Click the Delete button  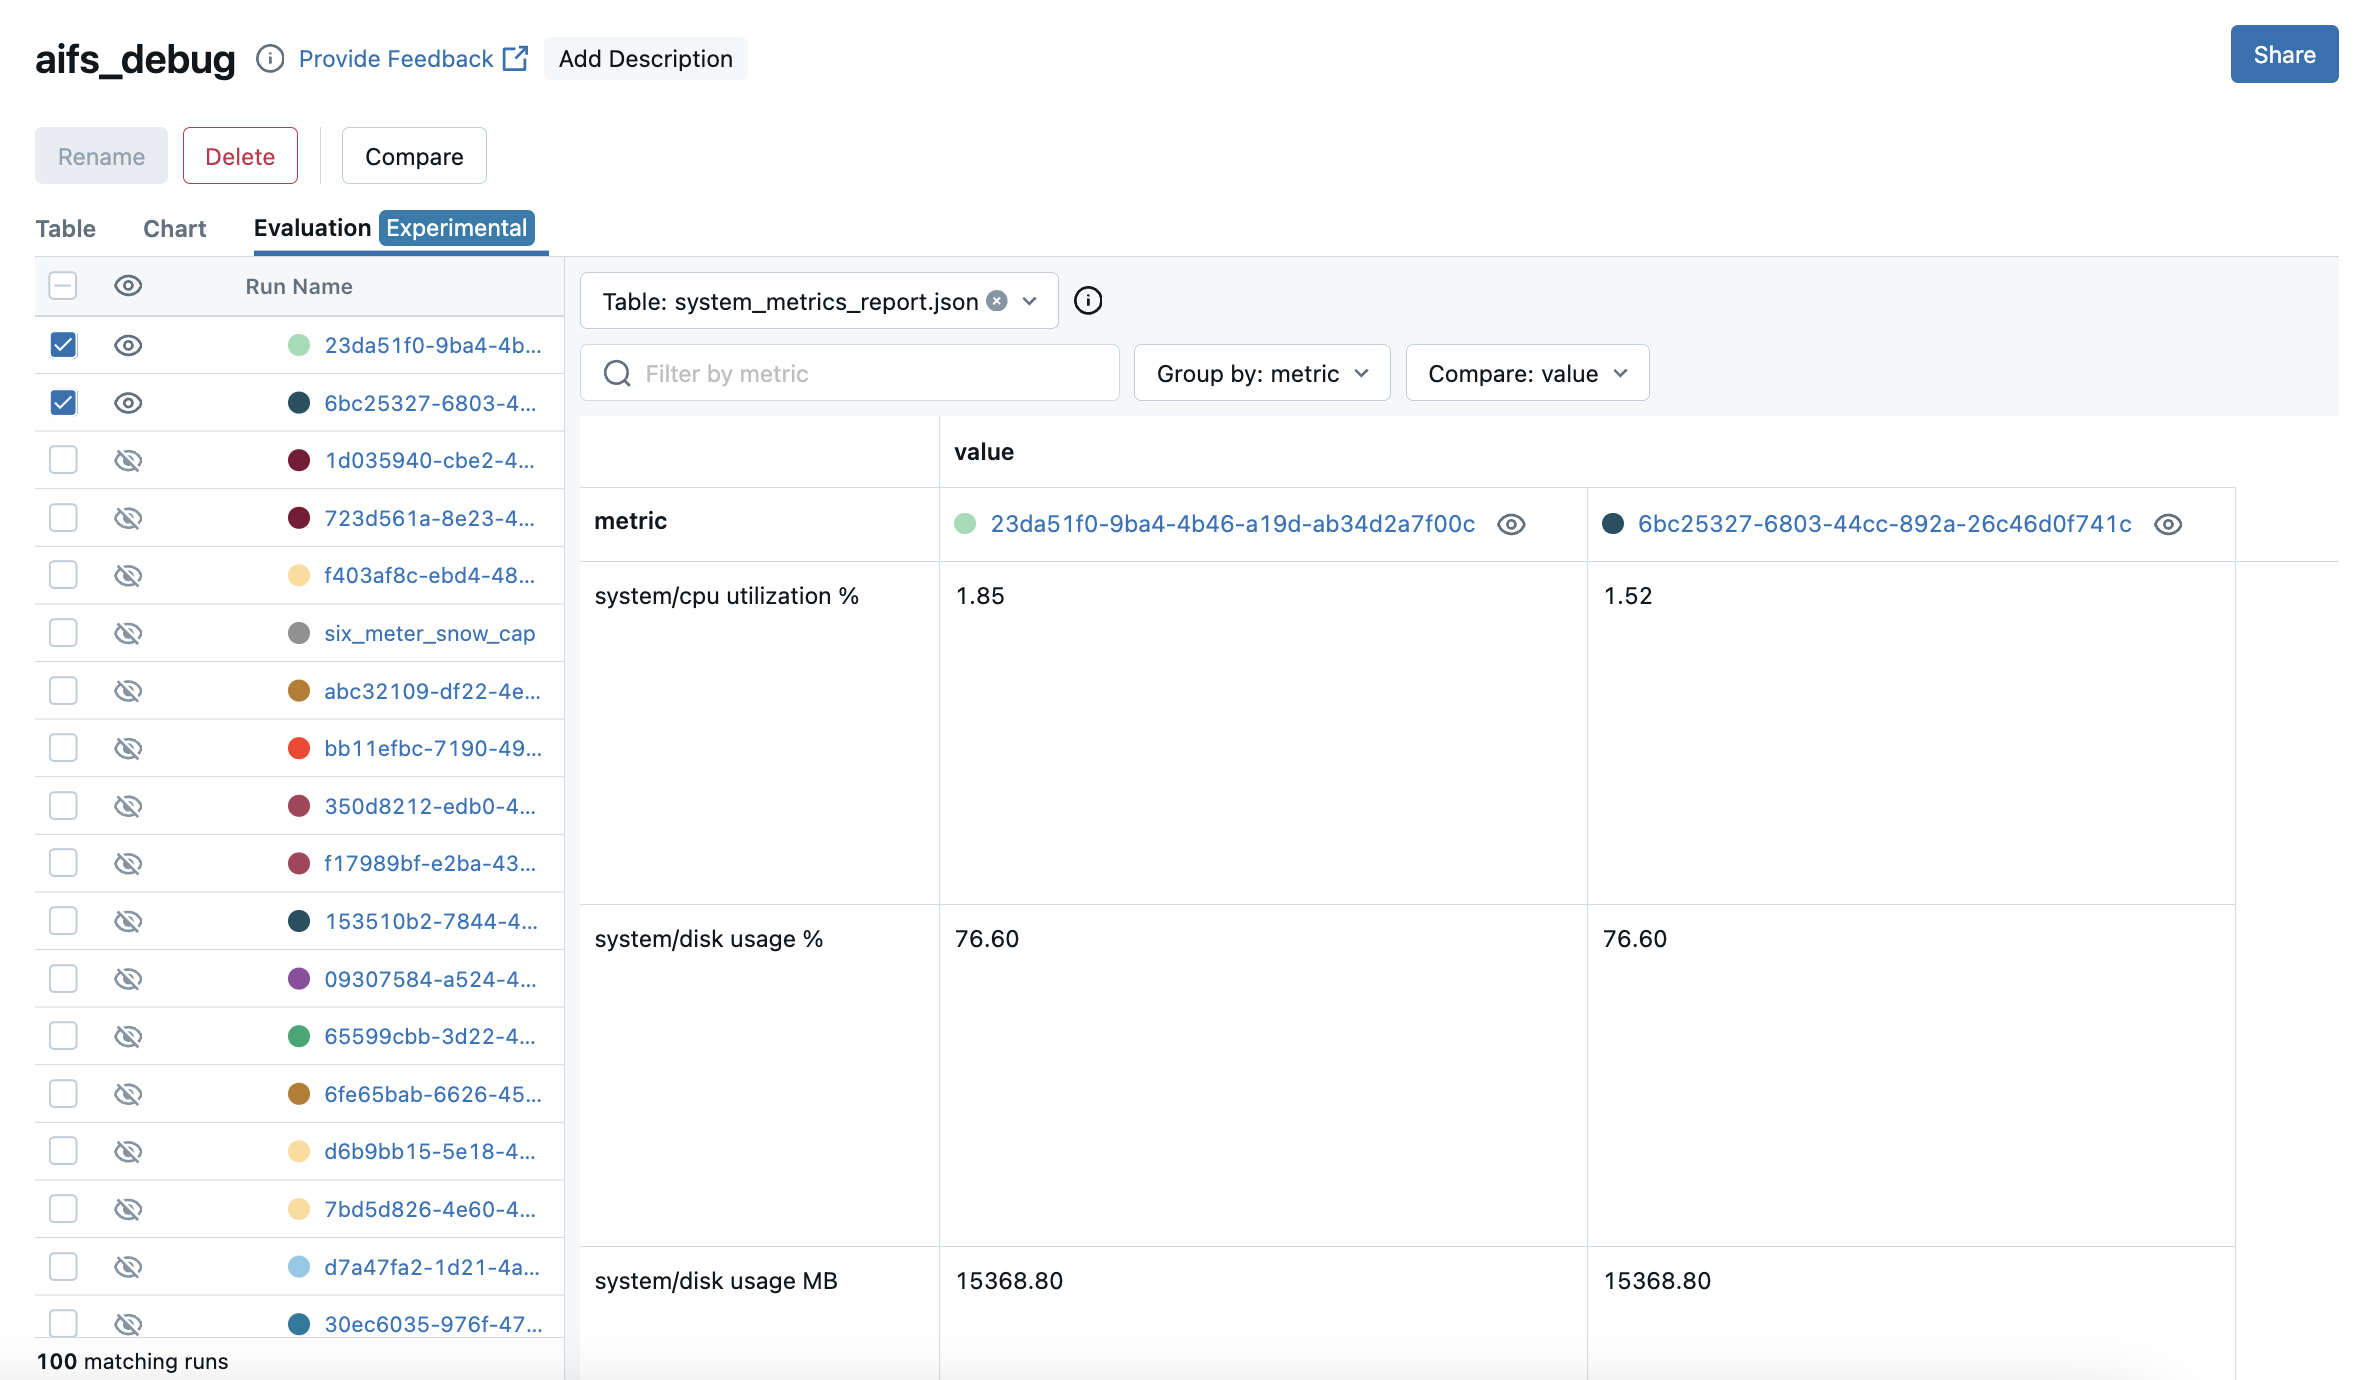point(240,156)
